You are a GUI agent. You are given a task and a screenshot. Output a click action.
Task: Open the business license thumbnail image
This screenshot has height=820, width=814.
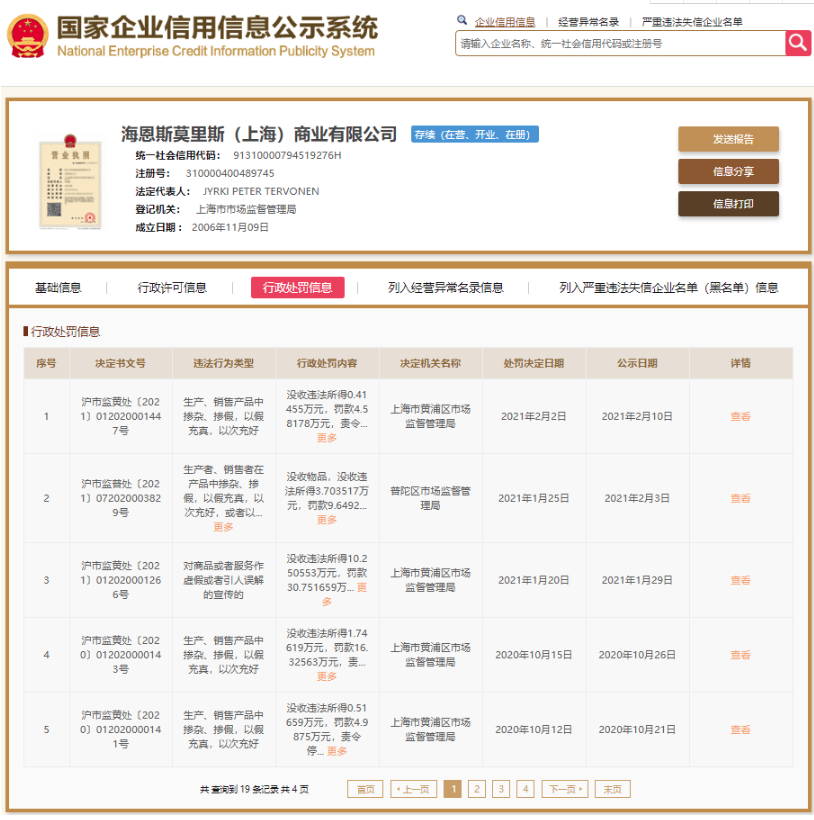tap(70, 180)
